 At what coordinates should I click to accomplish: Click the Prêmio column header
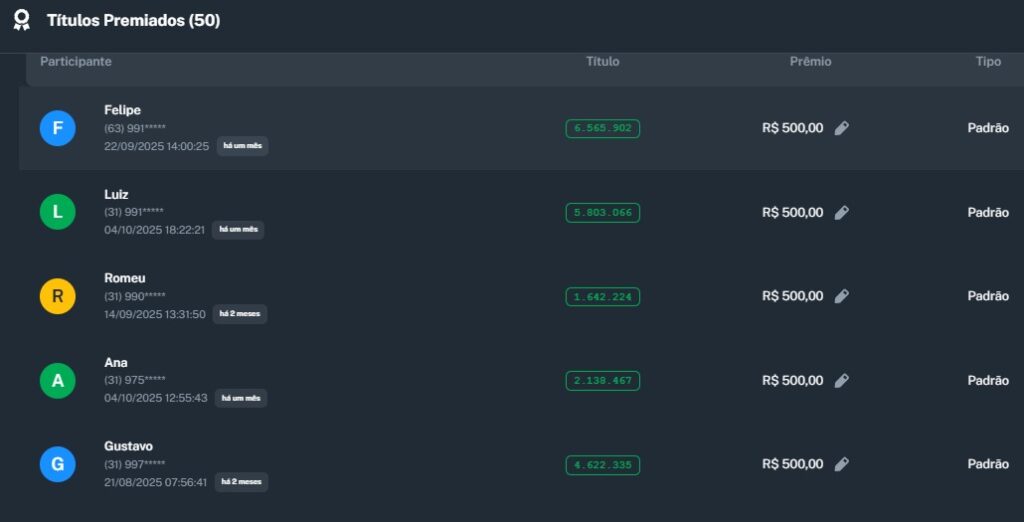[810, 62]
